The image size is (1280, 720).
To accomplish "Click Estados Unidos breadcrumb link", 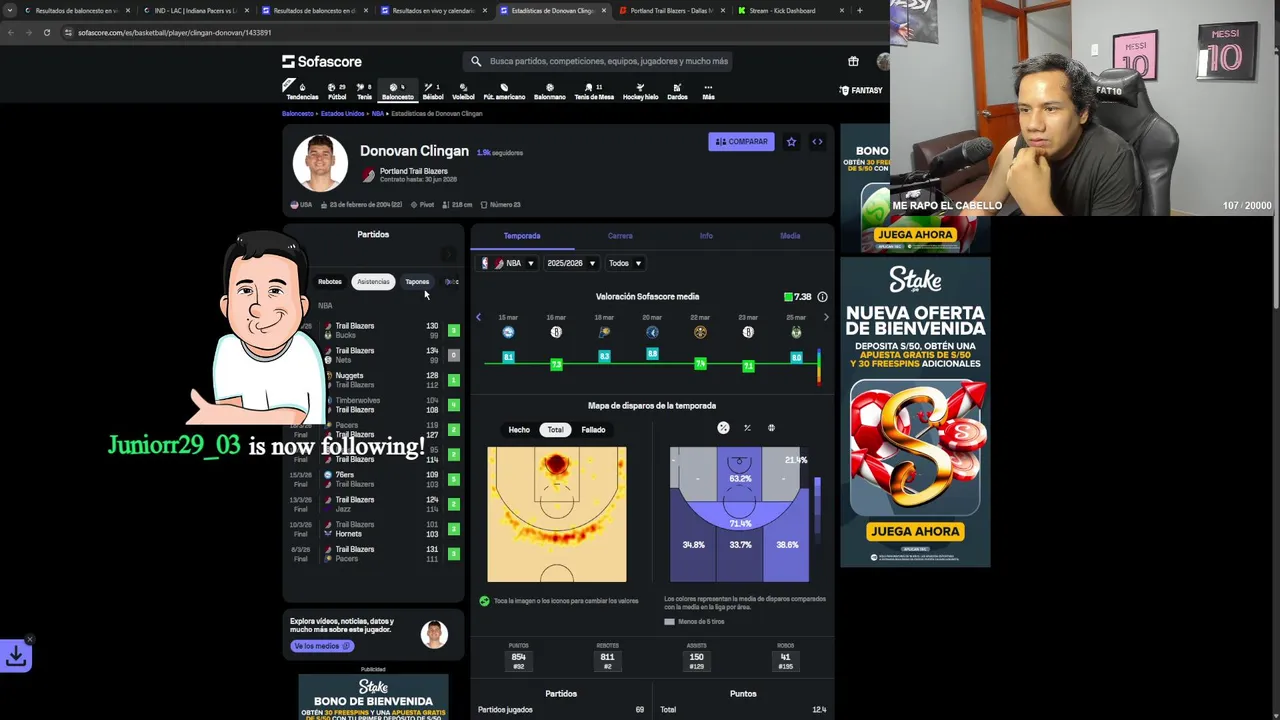I will pyautogui.click(x=342, y=114).
